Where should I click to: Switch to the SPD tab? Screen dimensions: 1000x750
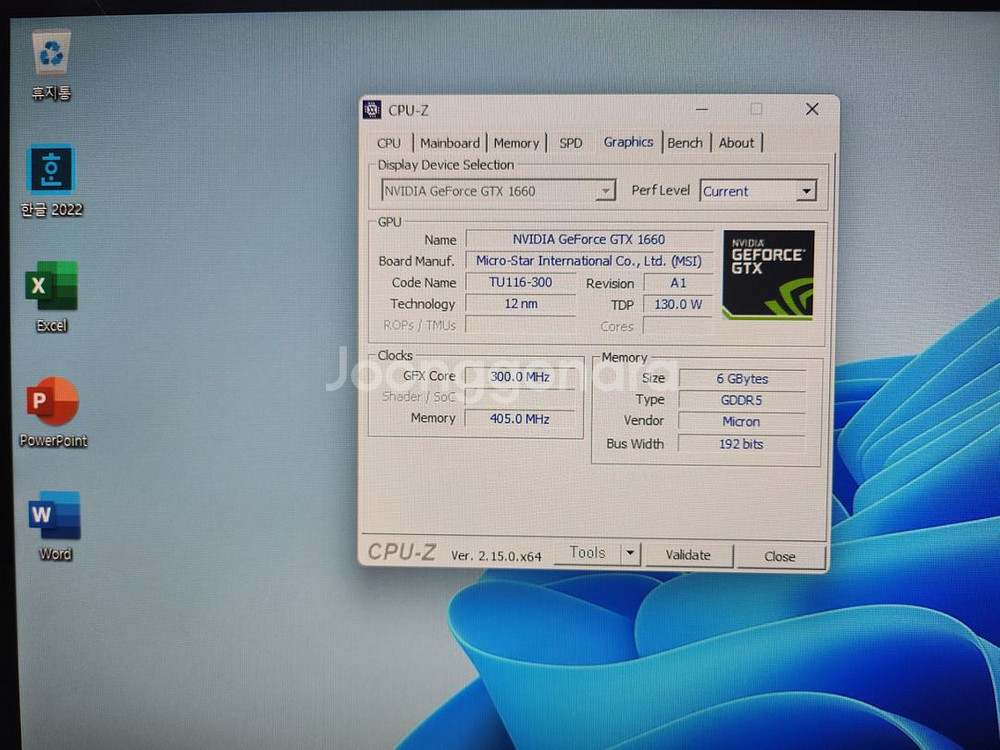click(571, 143)
